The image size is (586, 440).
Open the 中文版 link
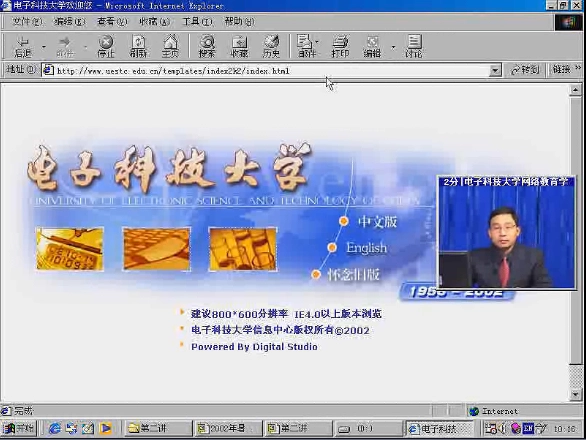377,222
